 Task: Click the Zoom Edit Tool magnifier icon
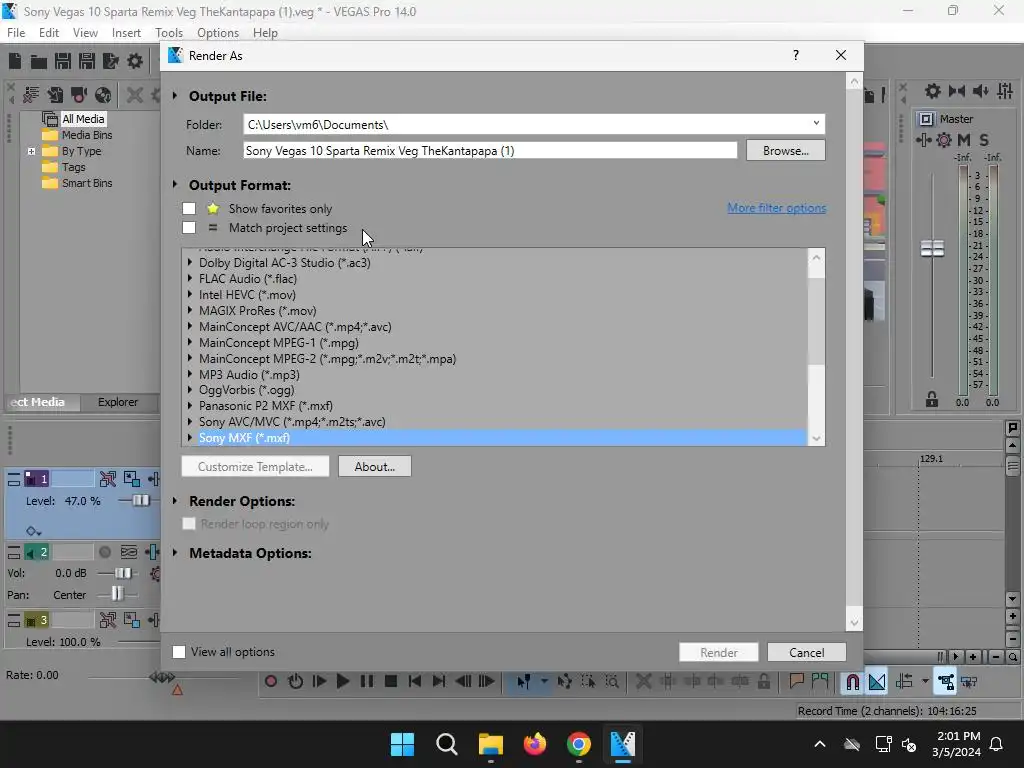[612, 681]
